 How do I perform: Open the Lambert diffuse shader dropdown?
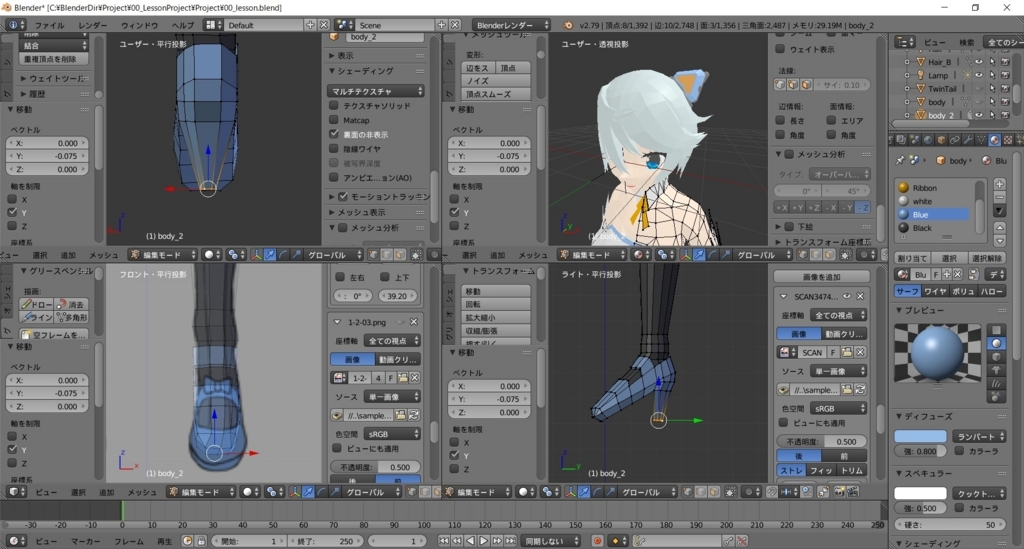point(979,436)
